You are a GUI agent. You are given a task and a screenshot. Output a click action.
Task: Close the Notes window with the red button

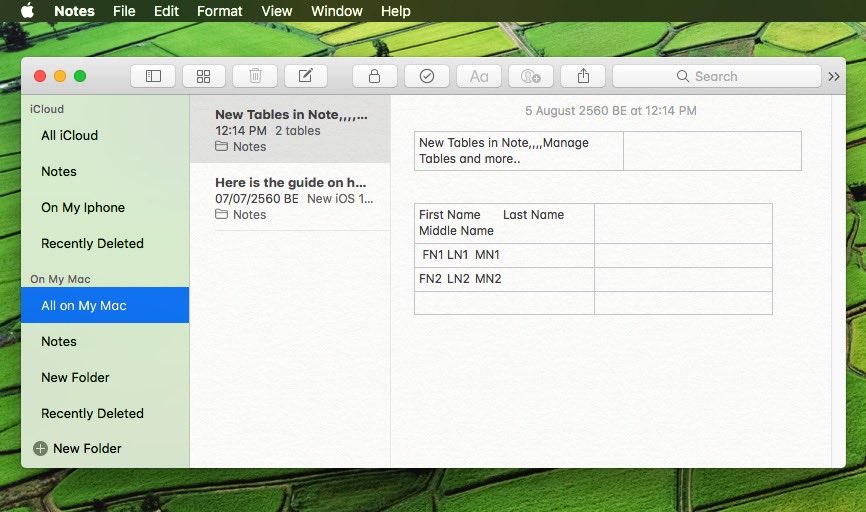click(40, 76)
